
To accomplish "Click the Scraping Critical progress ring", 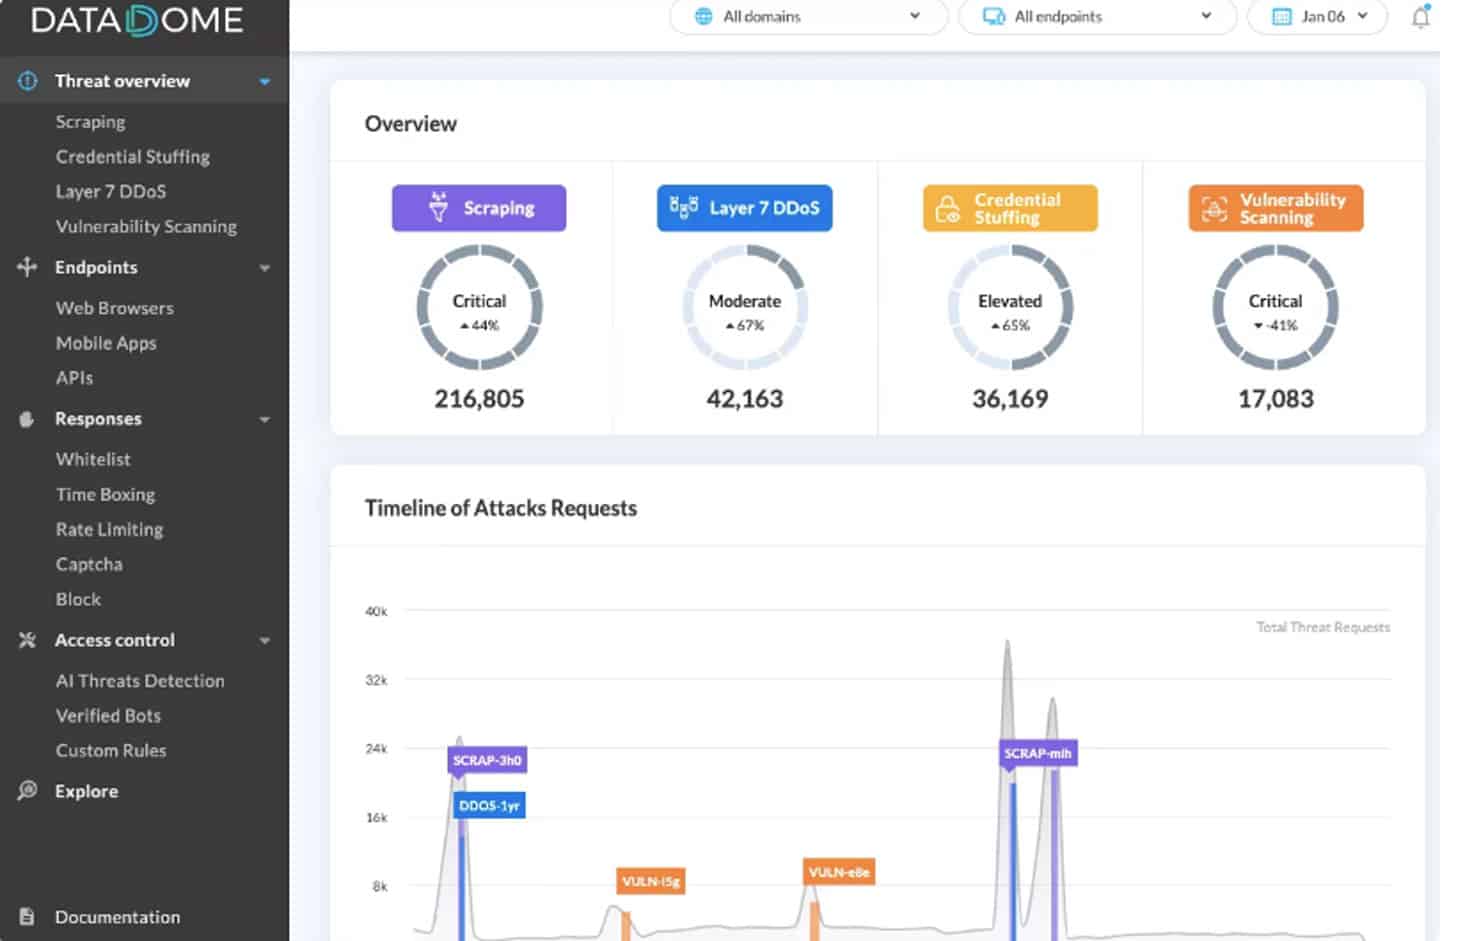I will pyautogui.click(x=478, y=309).
